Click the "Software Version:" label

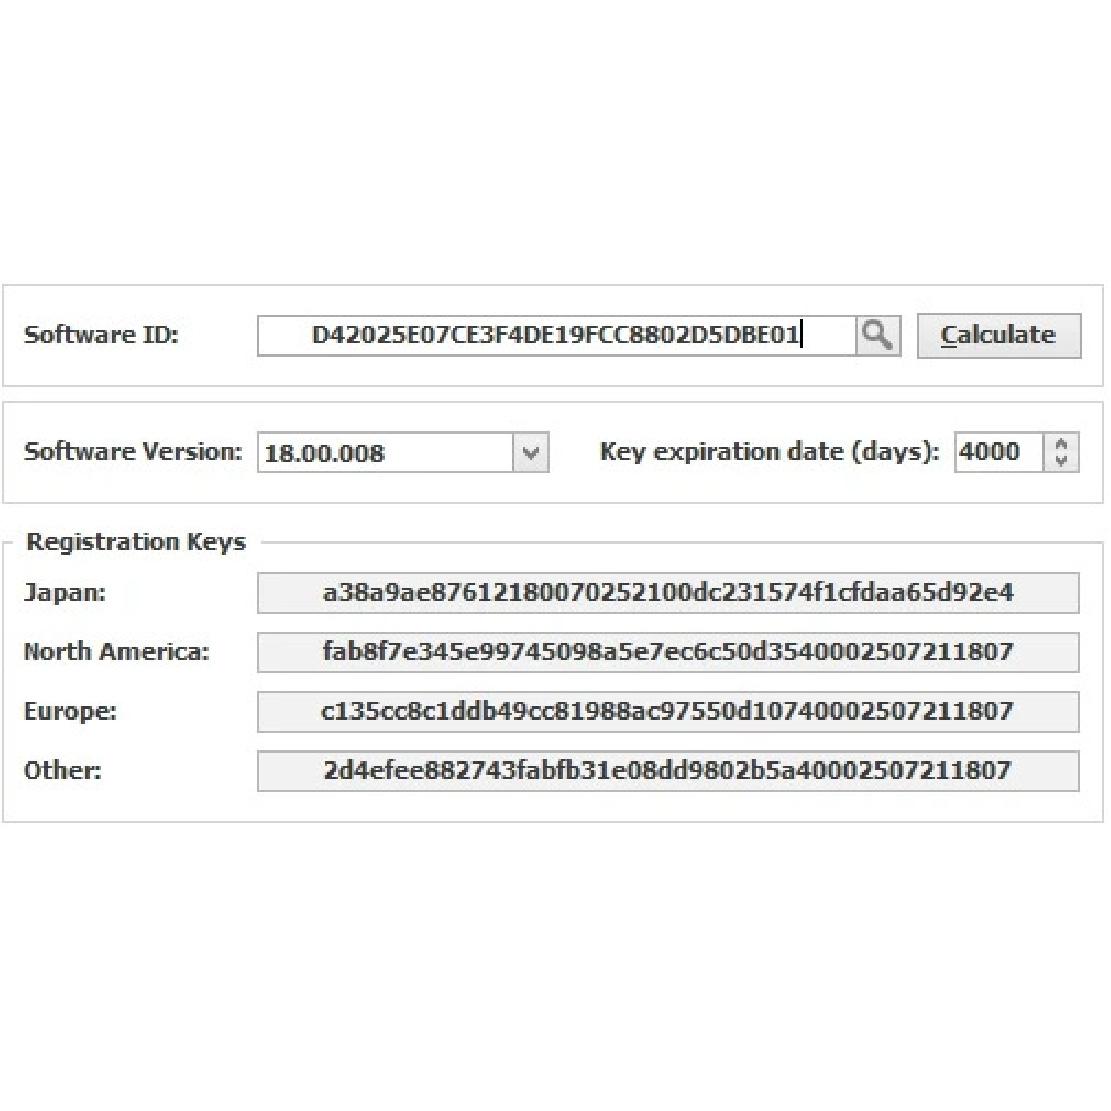[x=133, y=452]
